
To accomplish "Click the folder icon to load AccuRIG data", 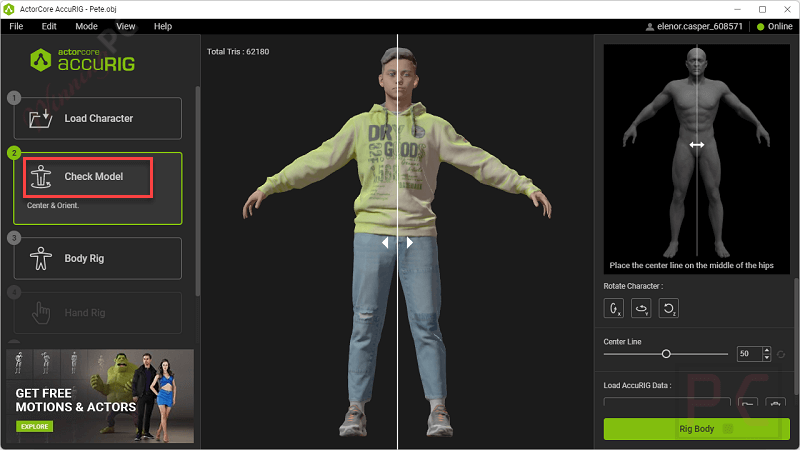I will tap(748, 405).
